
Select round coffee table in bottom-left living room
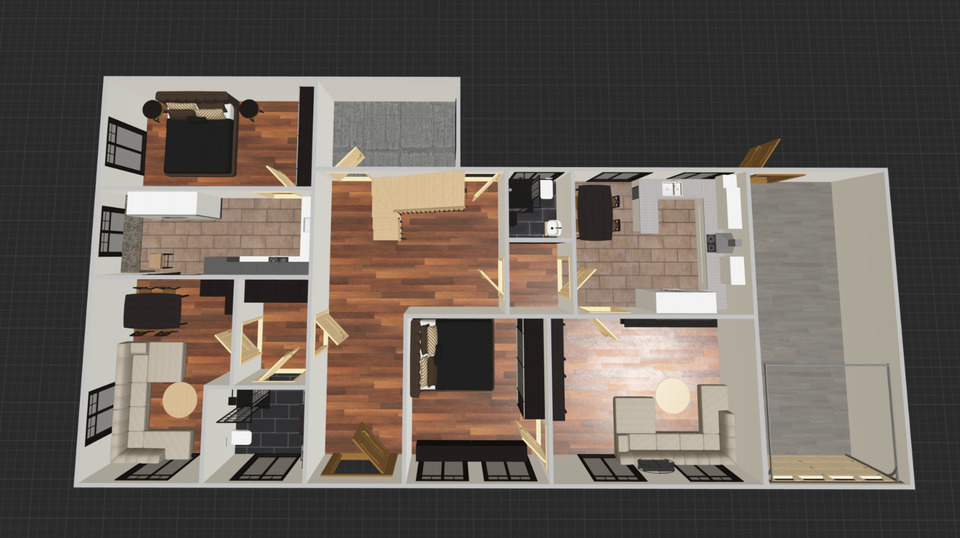[180, 400]
